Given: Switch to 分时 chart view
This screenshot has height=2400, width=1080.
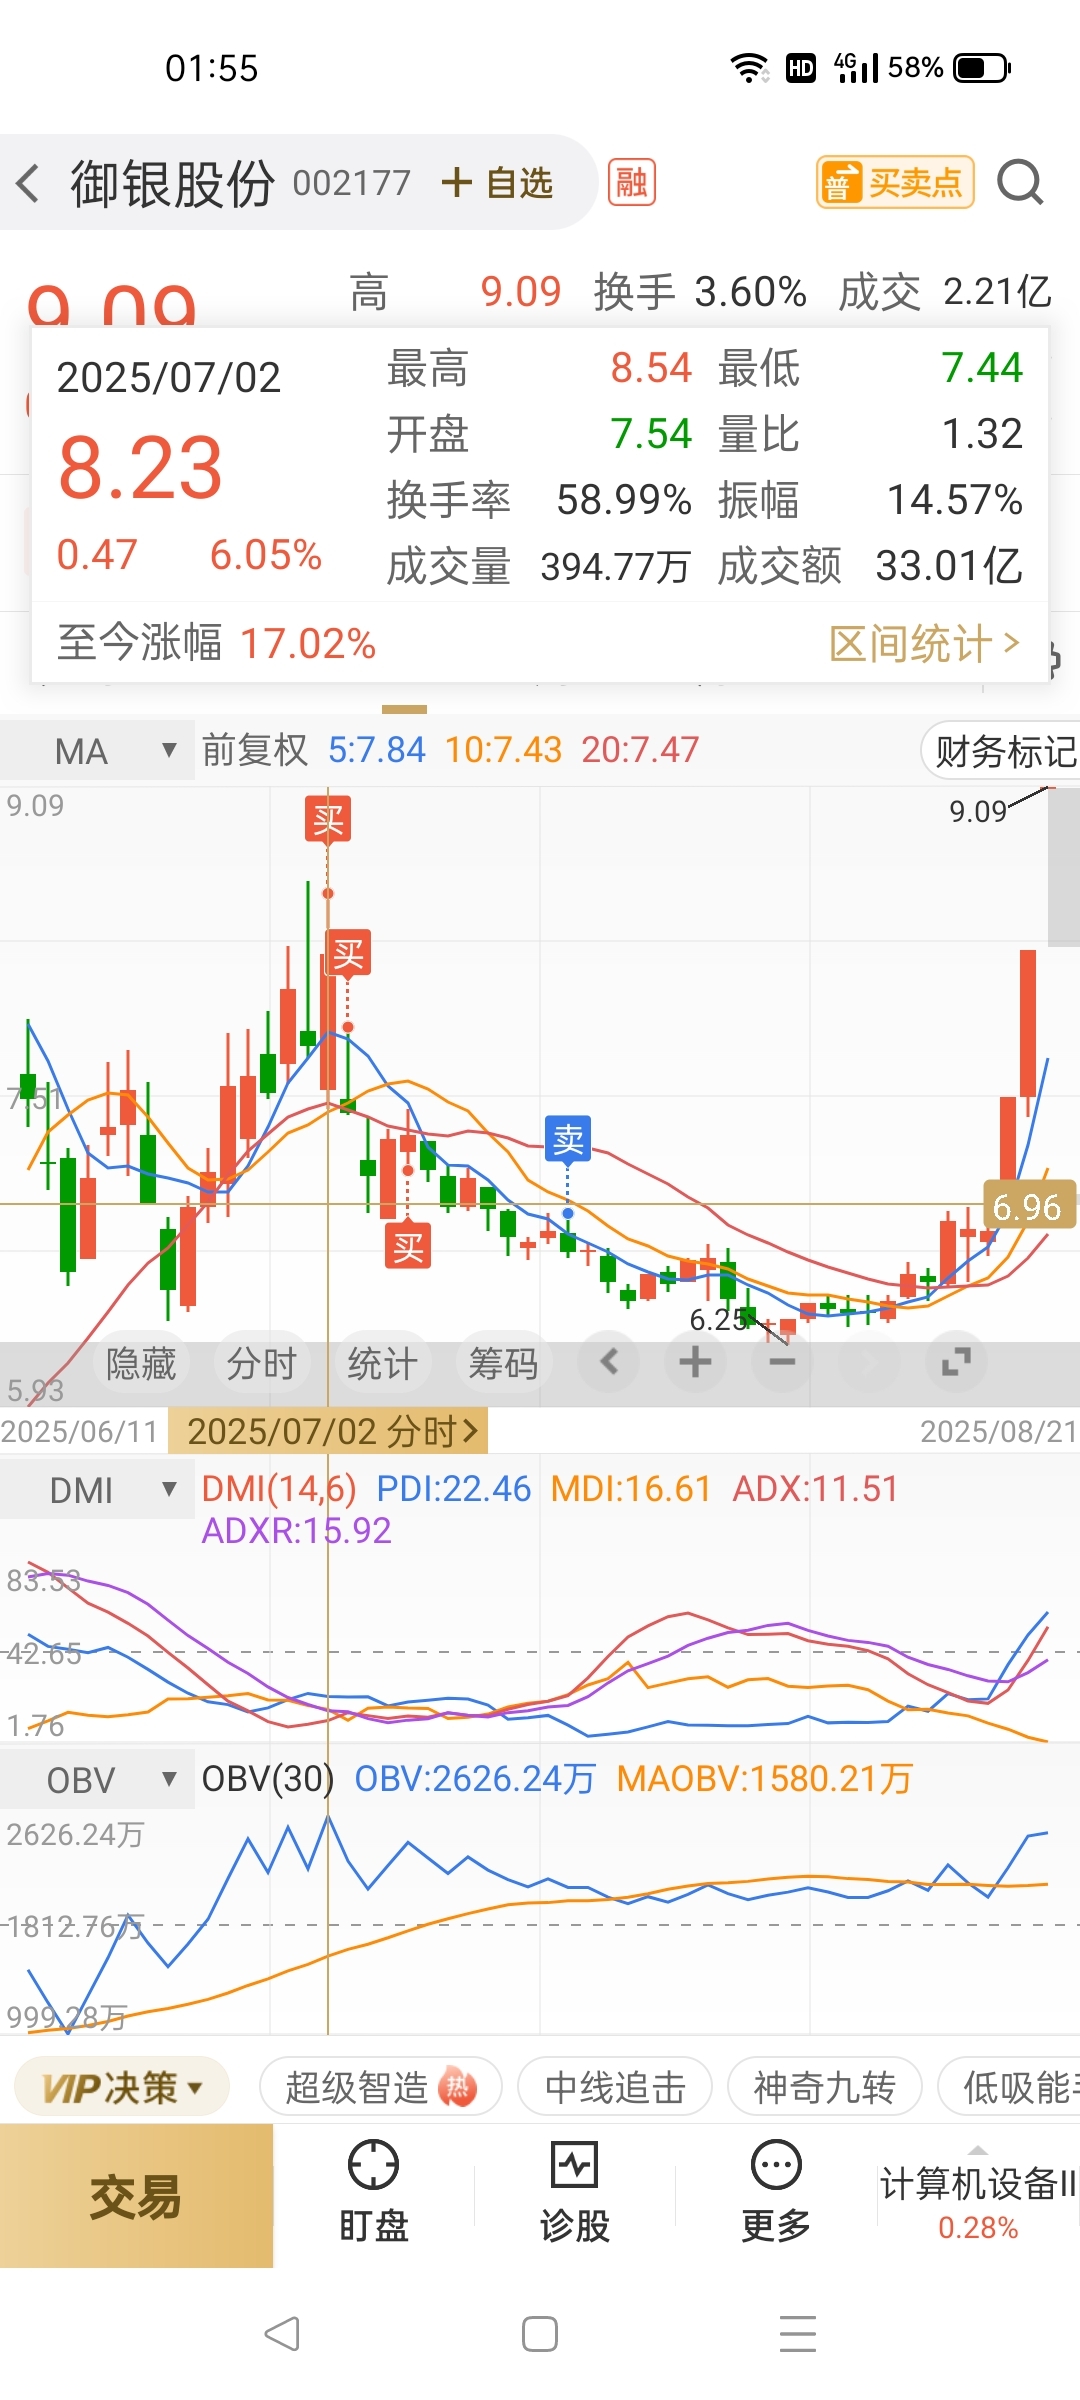Looking at the screenshot, I should [x=262, y=1363].
